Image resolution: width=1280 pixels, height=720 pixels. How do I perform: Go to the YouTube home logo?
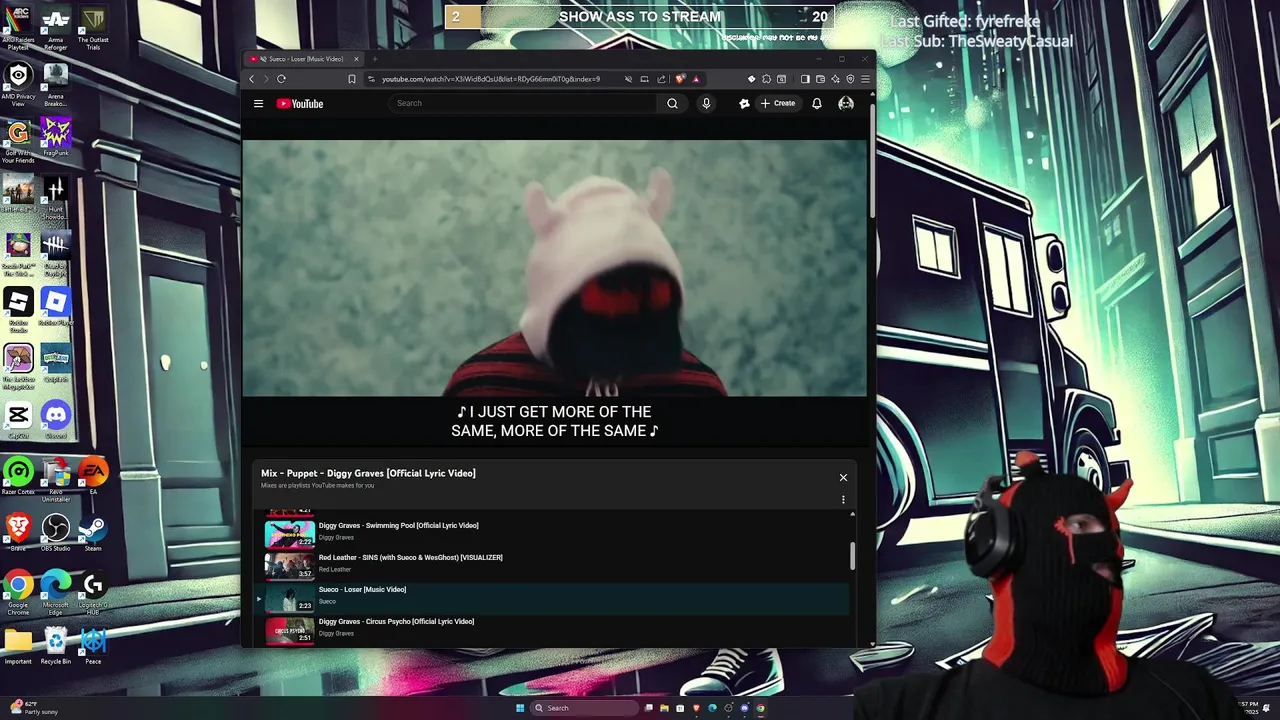click(x=300, y=103)
